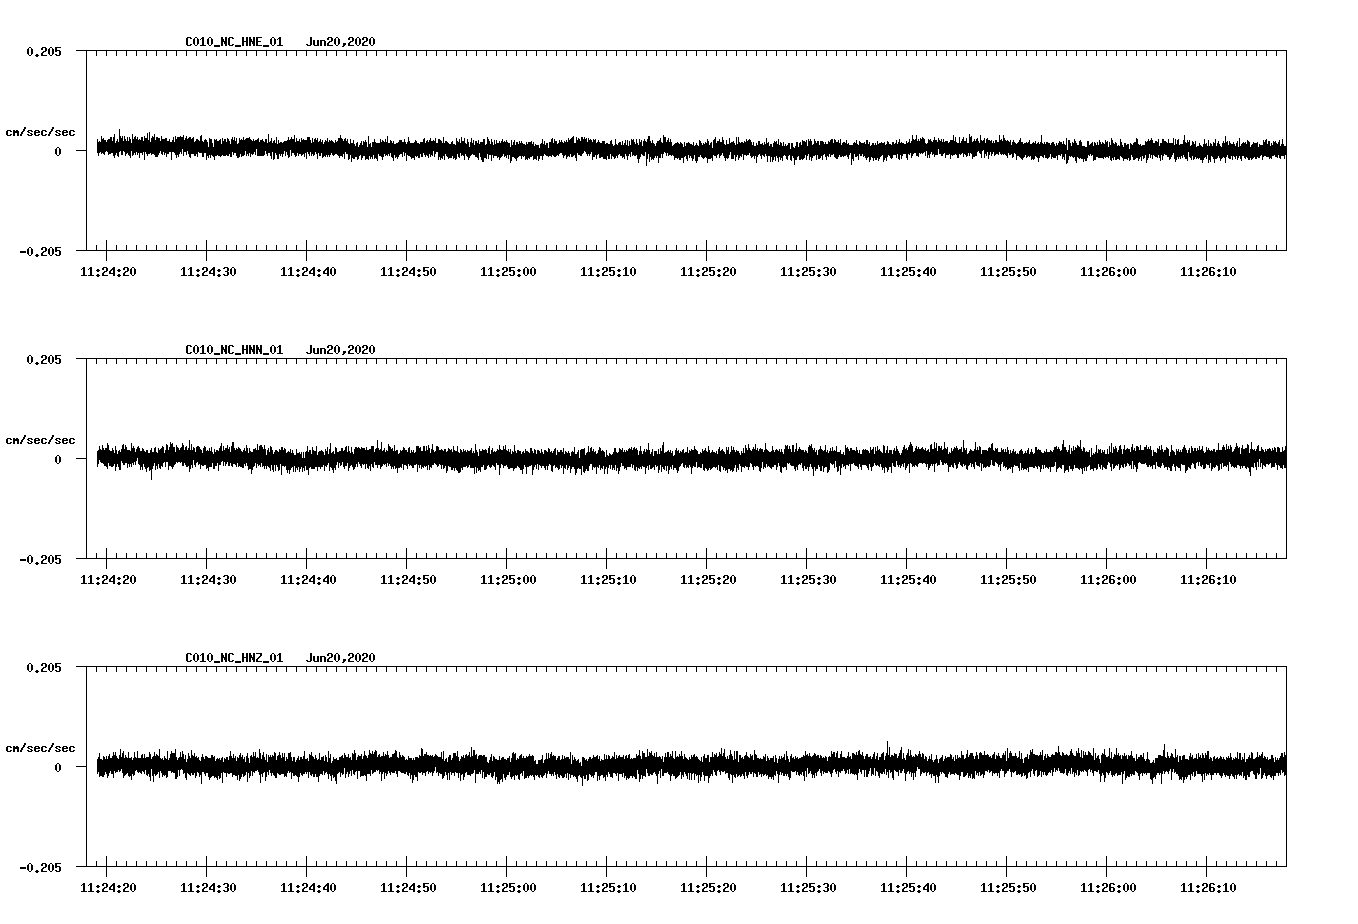Click the 11:24:30 time label under HNZ plot
The image size is (1358, 924).
tap(208, 888)
